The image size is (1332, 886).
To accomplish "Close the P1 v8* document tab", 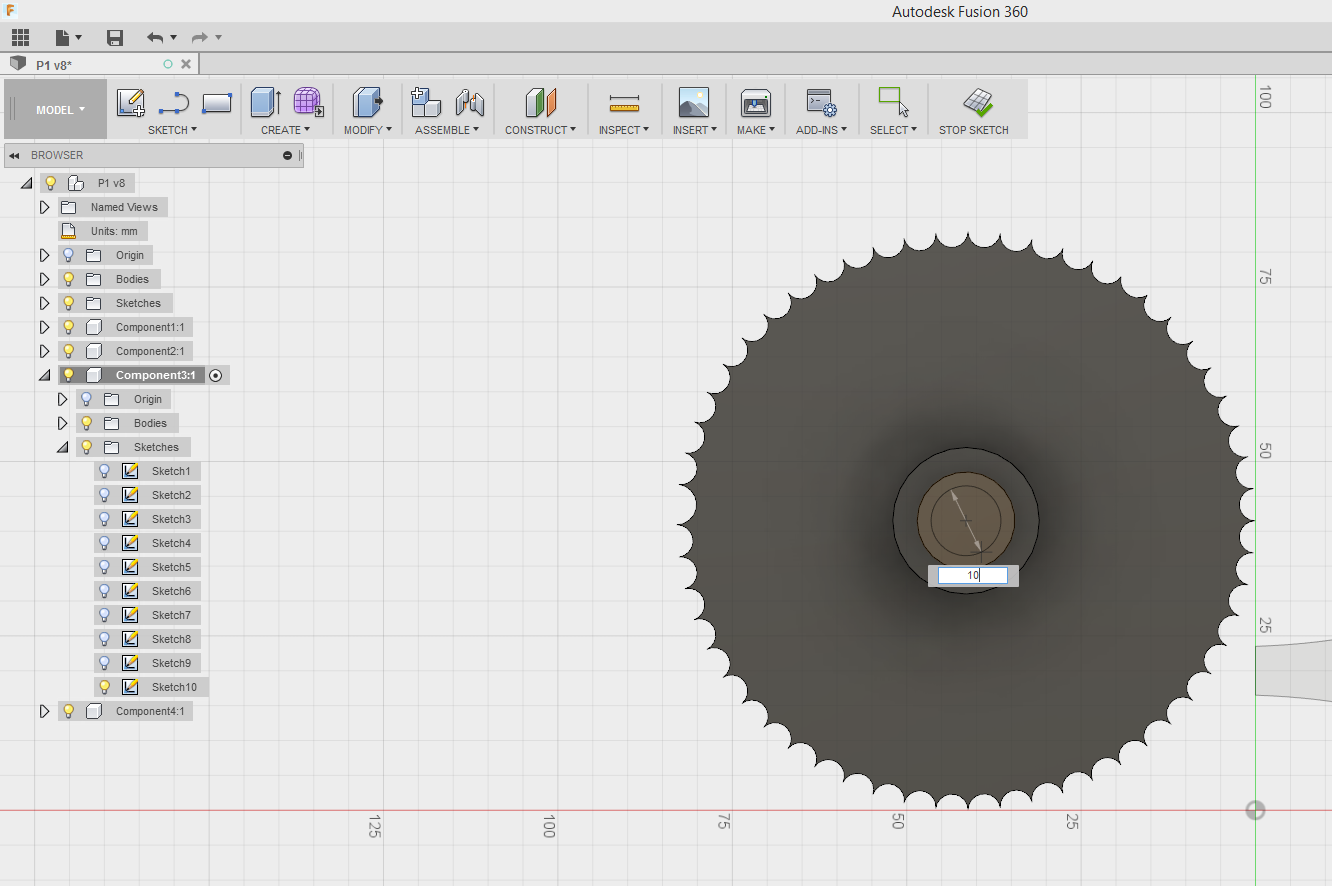I will coord(186,64).
